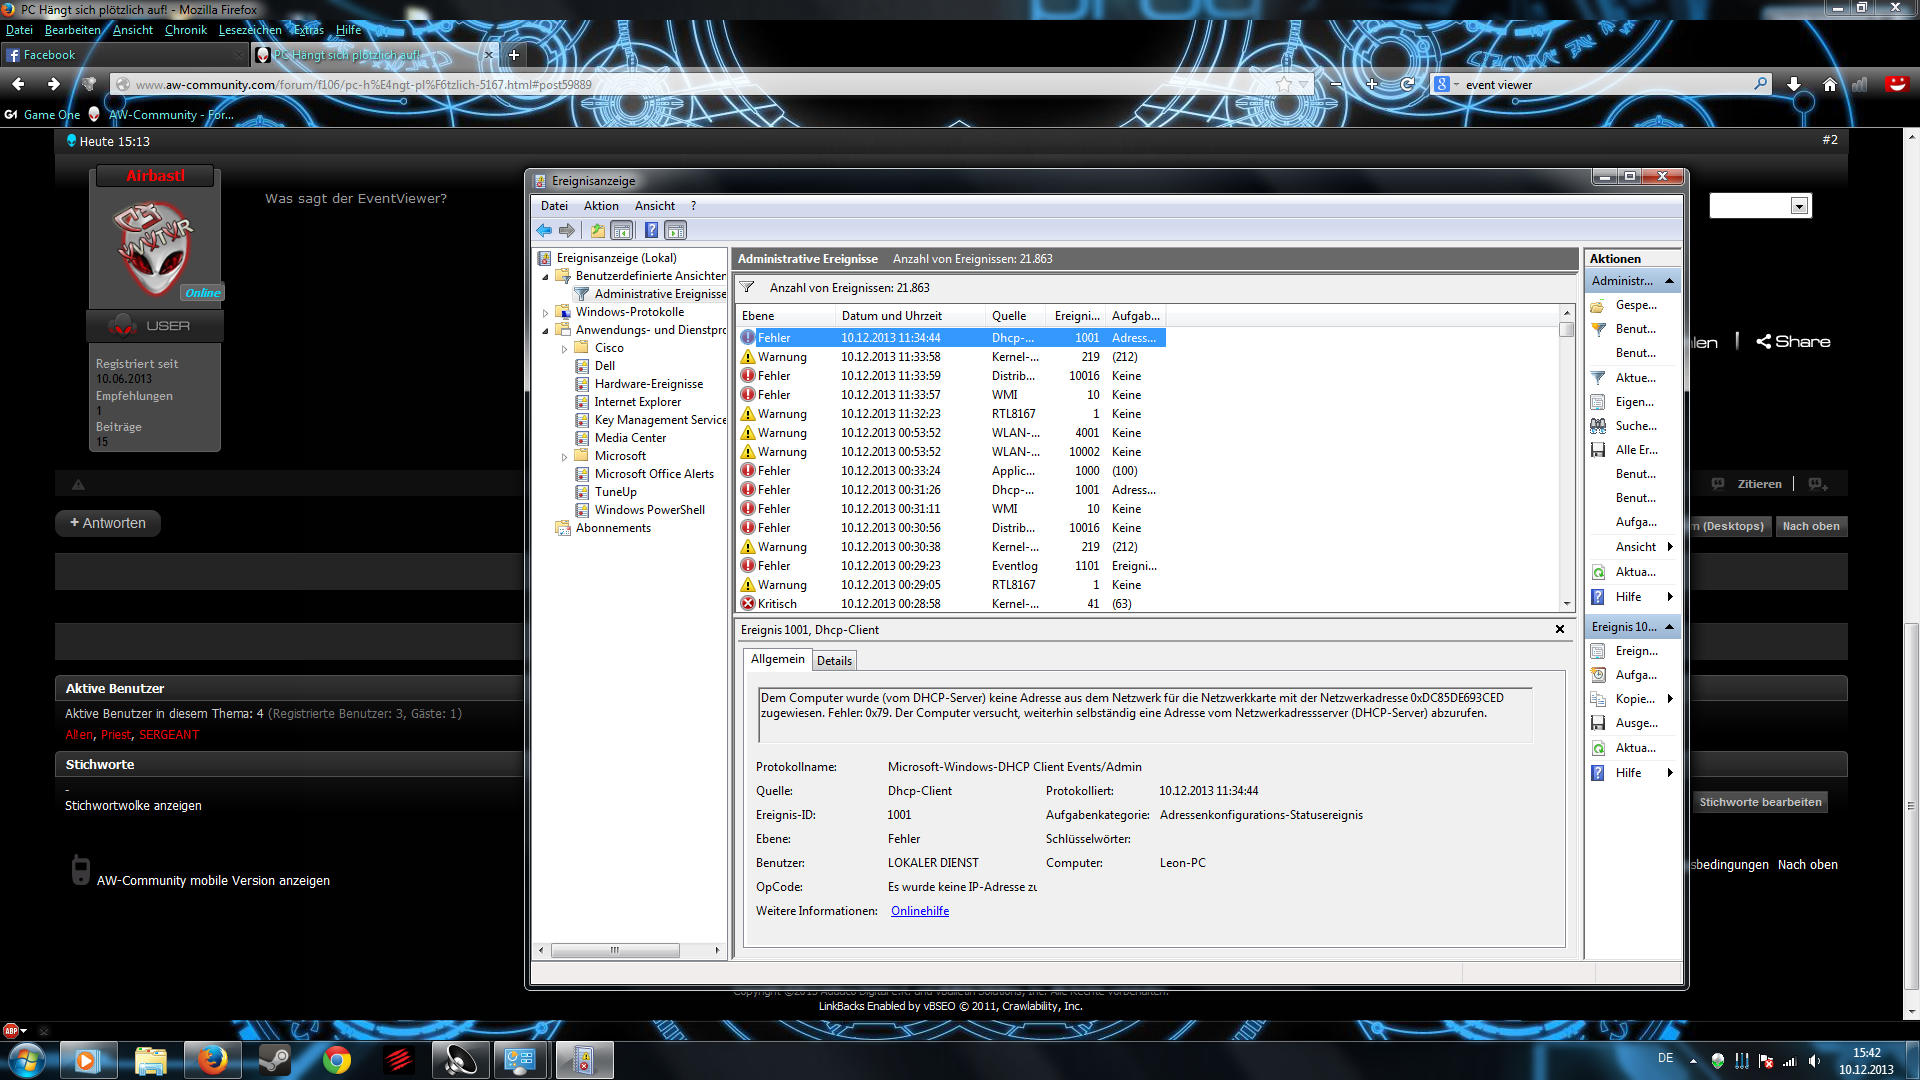This screenshot has width=1920, height=1080.
Task: Click the filter funnel icon above event list
Action: coord(747,288)
